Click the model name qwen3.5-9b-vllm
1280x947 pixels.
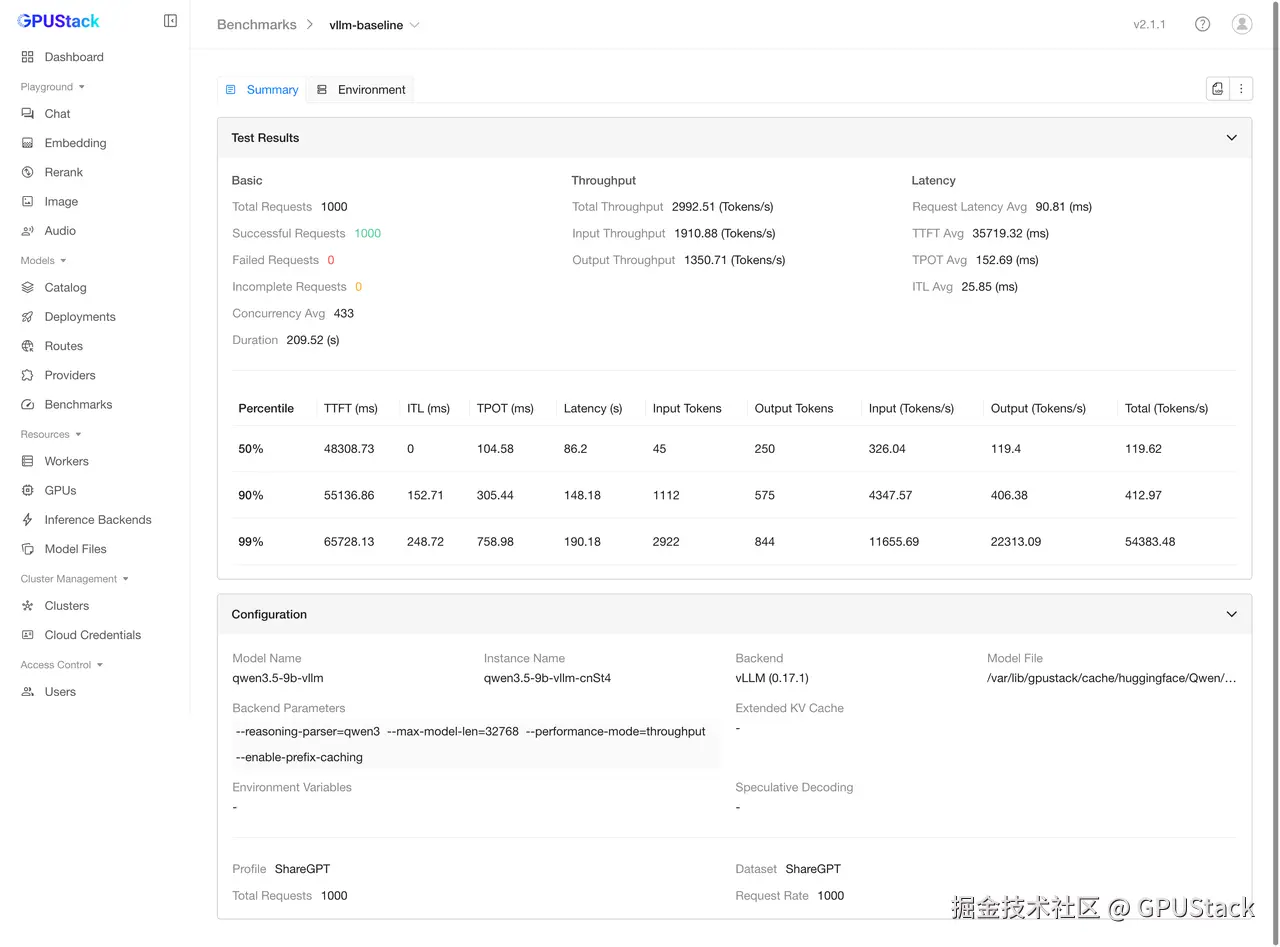click(277, 678)
